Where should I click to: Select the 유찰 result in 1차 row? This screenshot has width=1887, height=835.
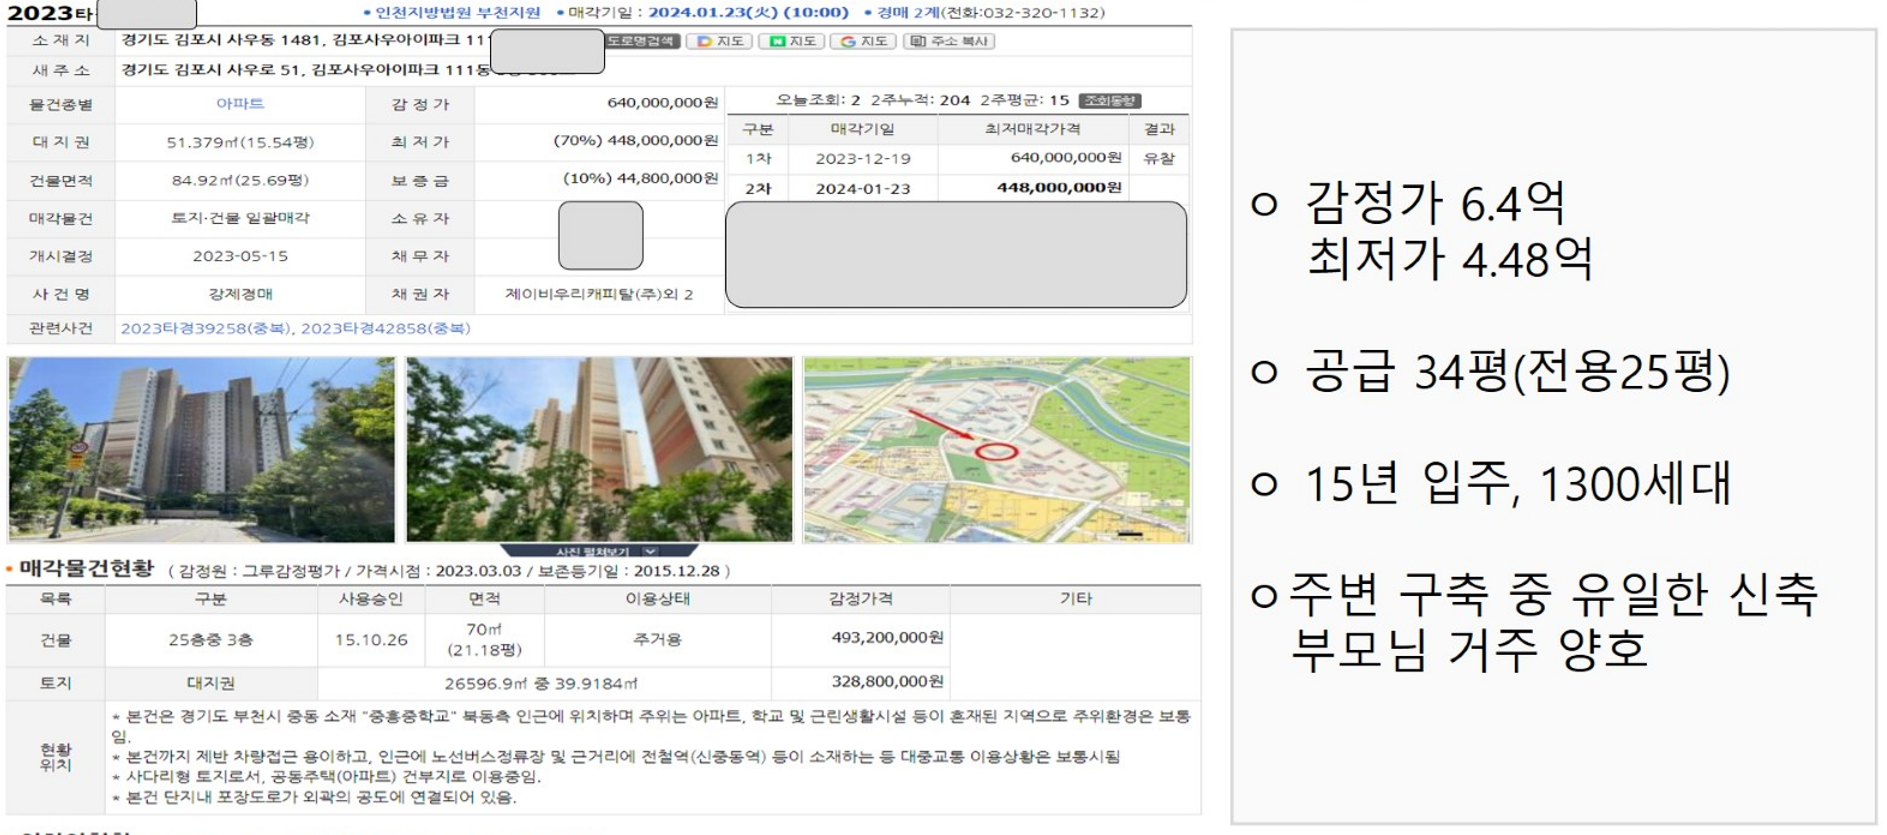coord(1159,158)
